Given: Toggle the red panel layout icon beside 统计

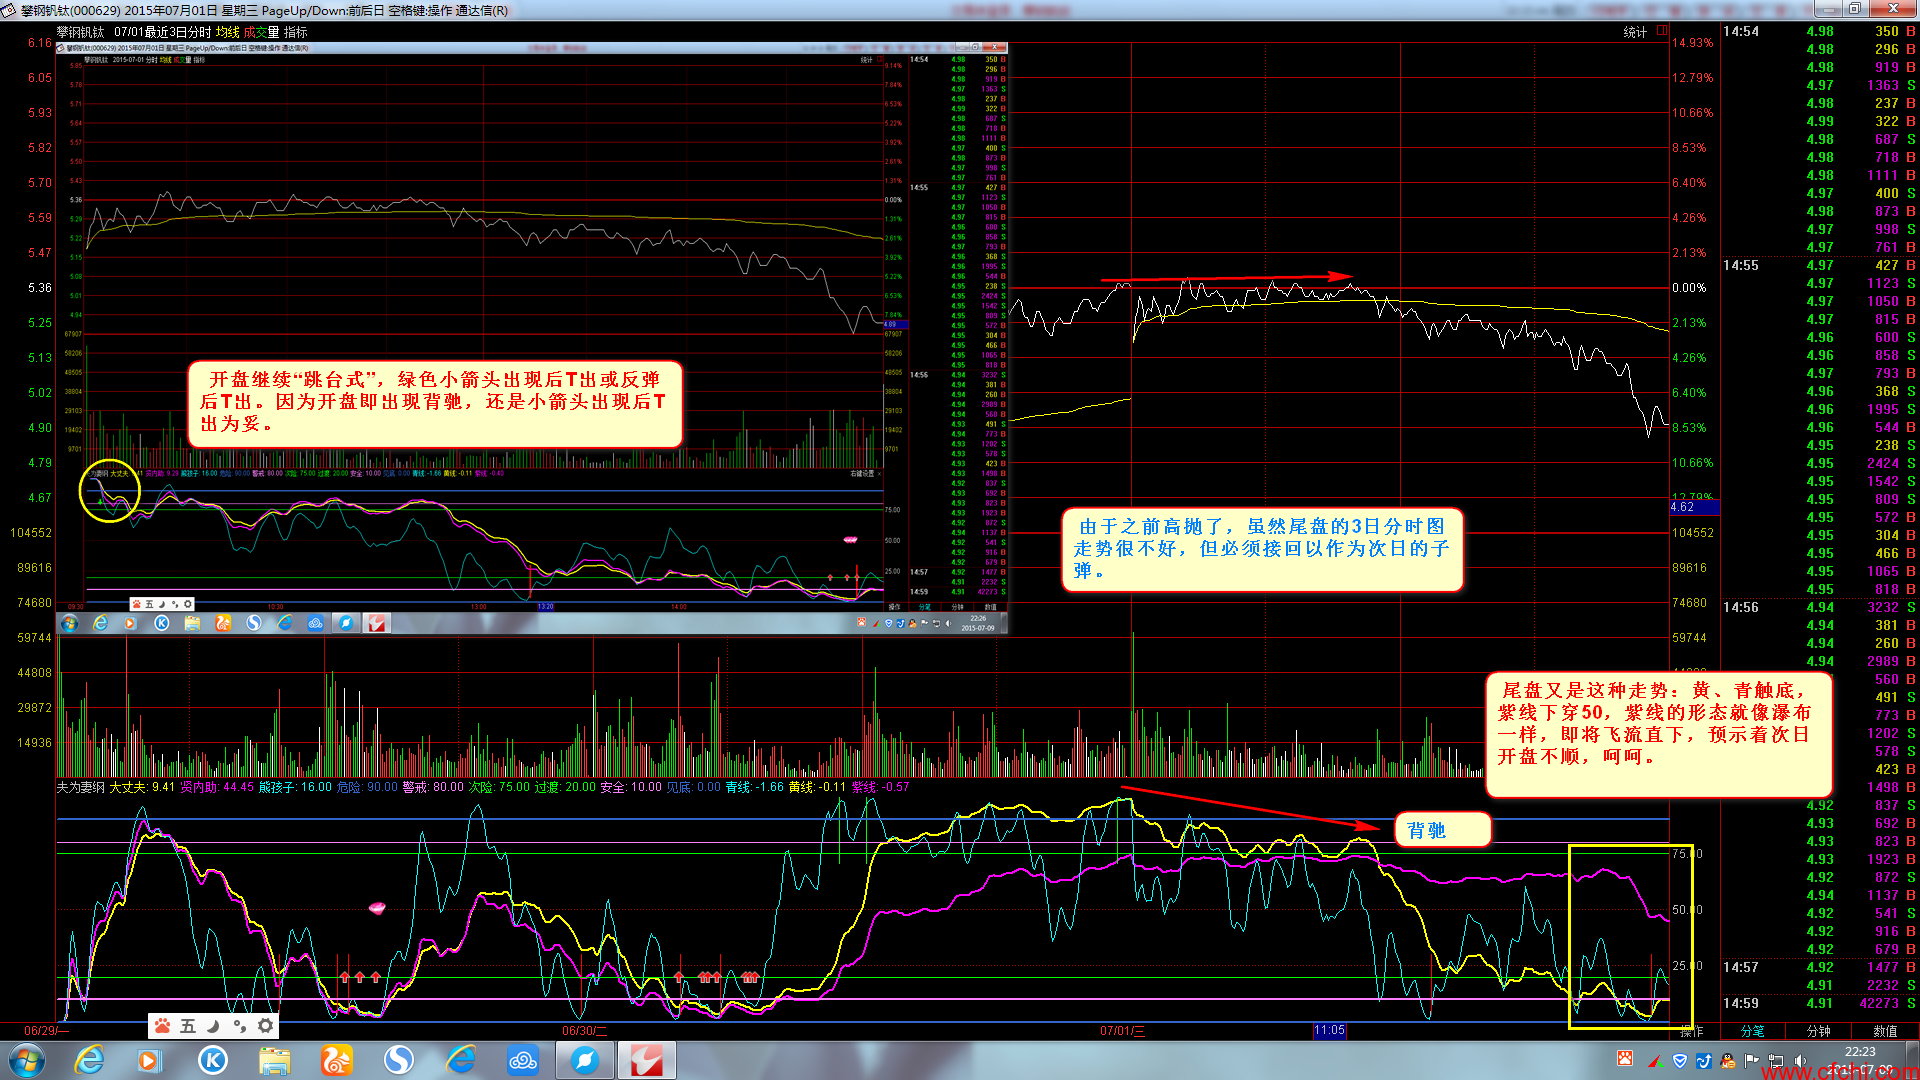Looking at the screenshot, I should point(1662,31).
